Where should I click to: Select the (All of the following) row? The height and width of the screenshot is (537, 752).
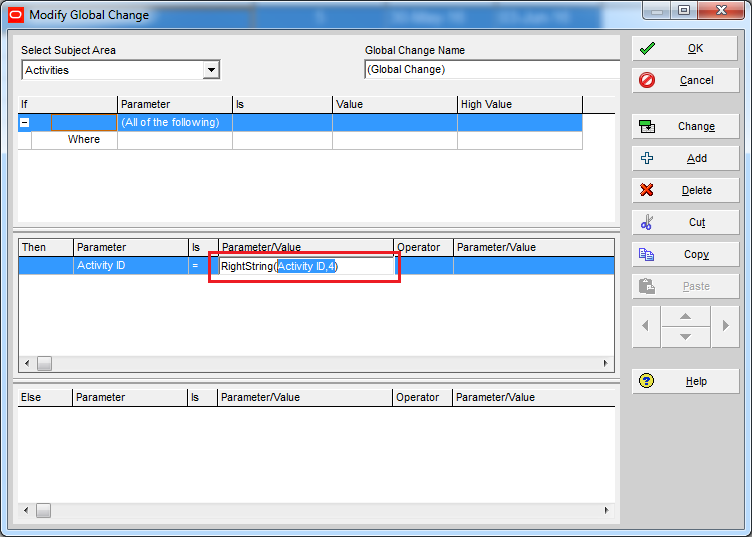click(x=174, y=123)
